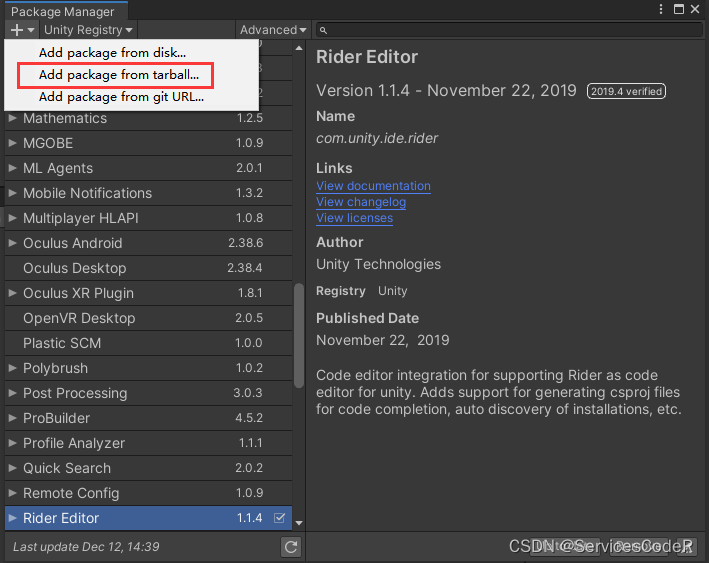Viewport: 709px width, 563px height.
Task: Expand the ProBuilder package versions
Action: (13, 418)
